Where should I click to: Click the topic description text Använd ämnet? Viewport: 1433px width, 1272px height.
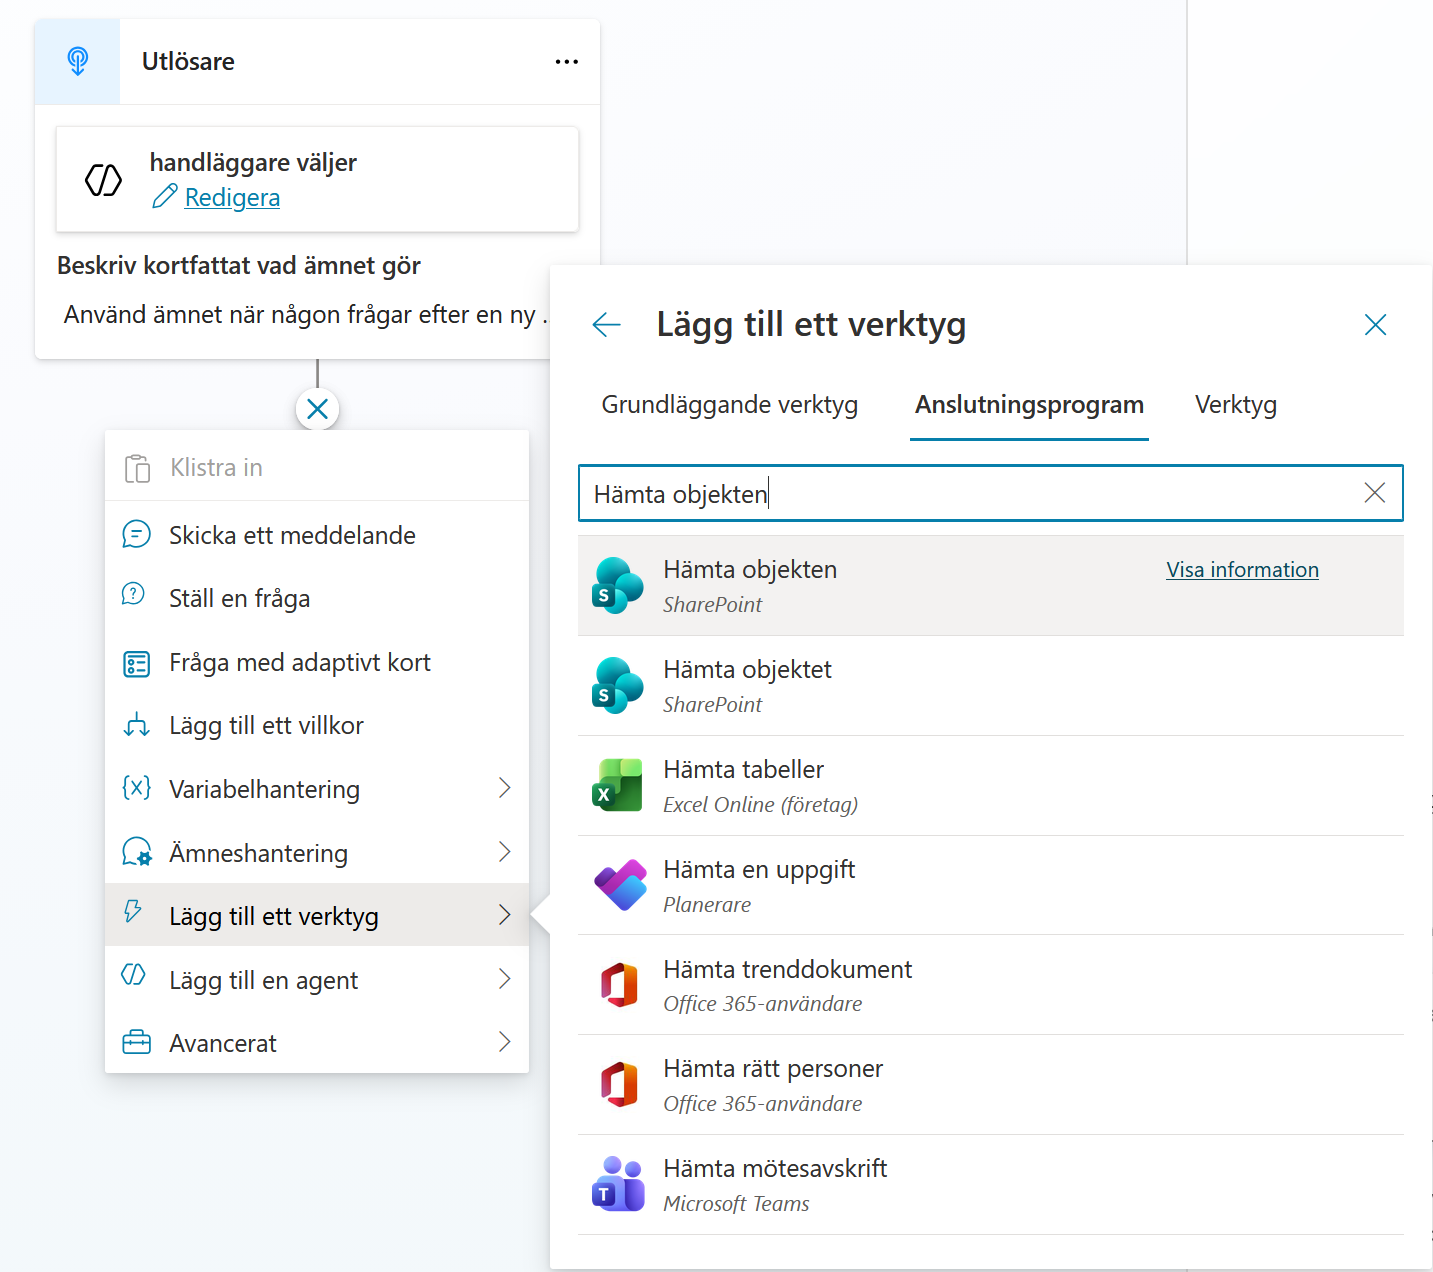(x=305, y=315)
